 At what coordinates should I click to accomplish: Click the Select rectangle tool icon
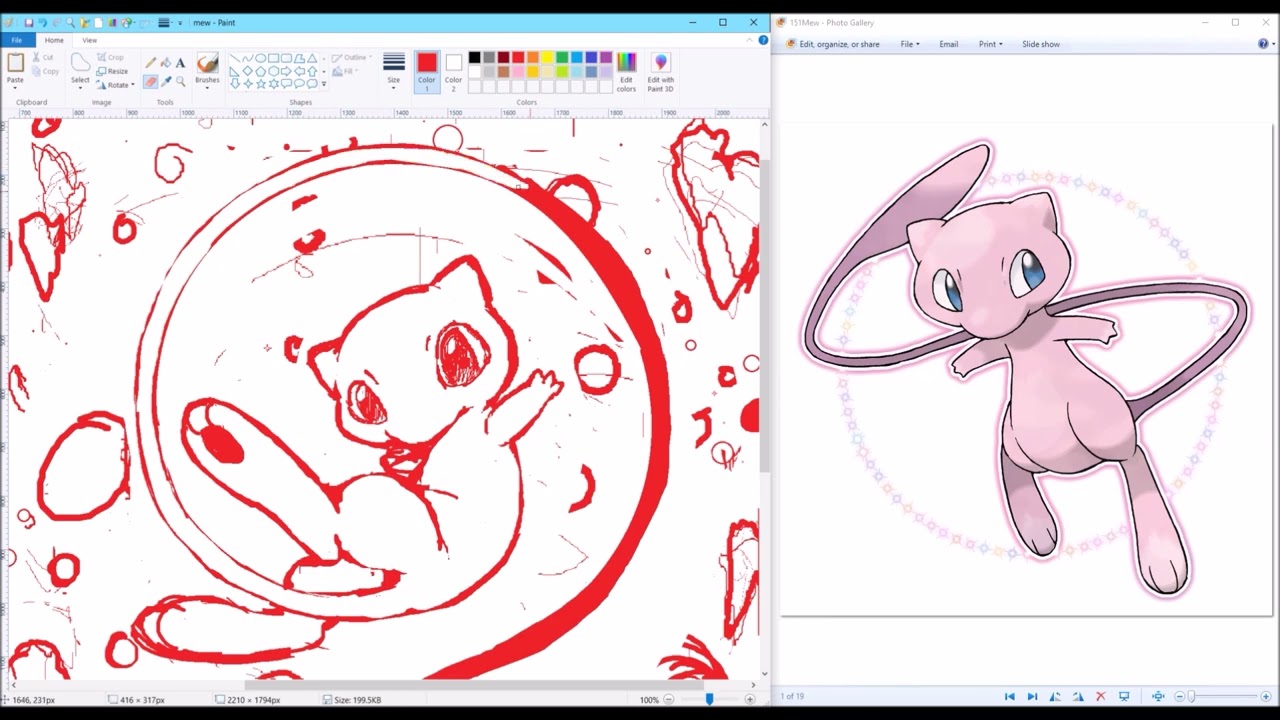click(80, 62)
